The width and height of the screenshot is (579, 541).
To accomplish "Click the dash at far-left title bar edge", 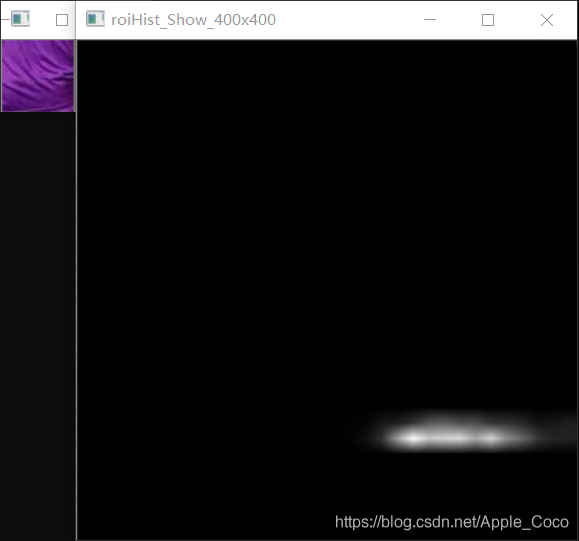I will 5,19.
